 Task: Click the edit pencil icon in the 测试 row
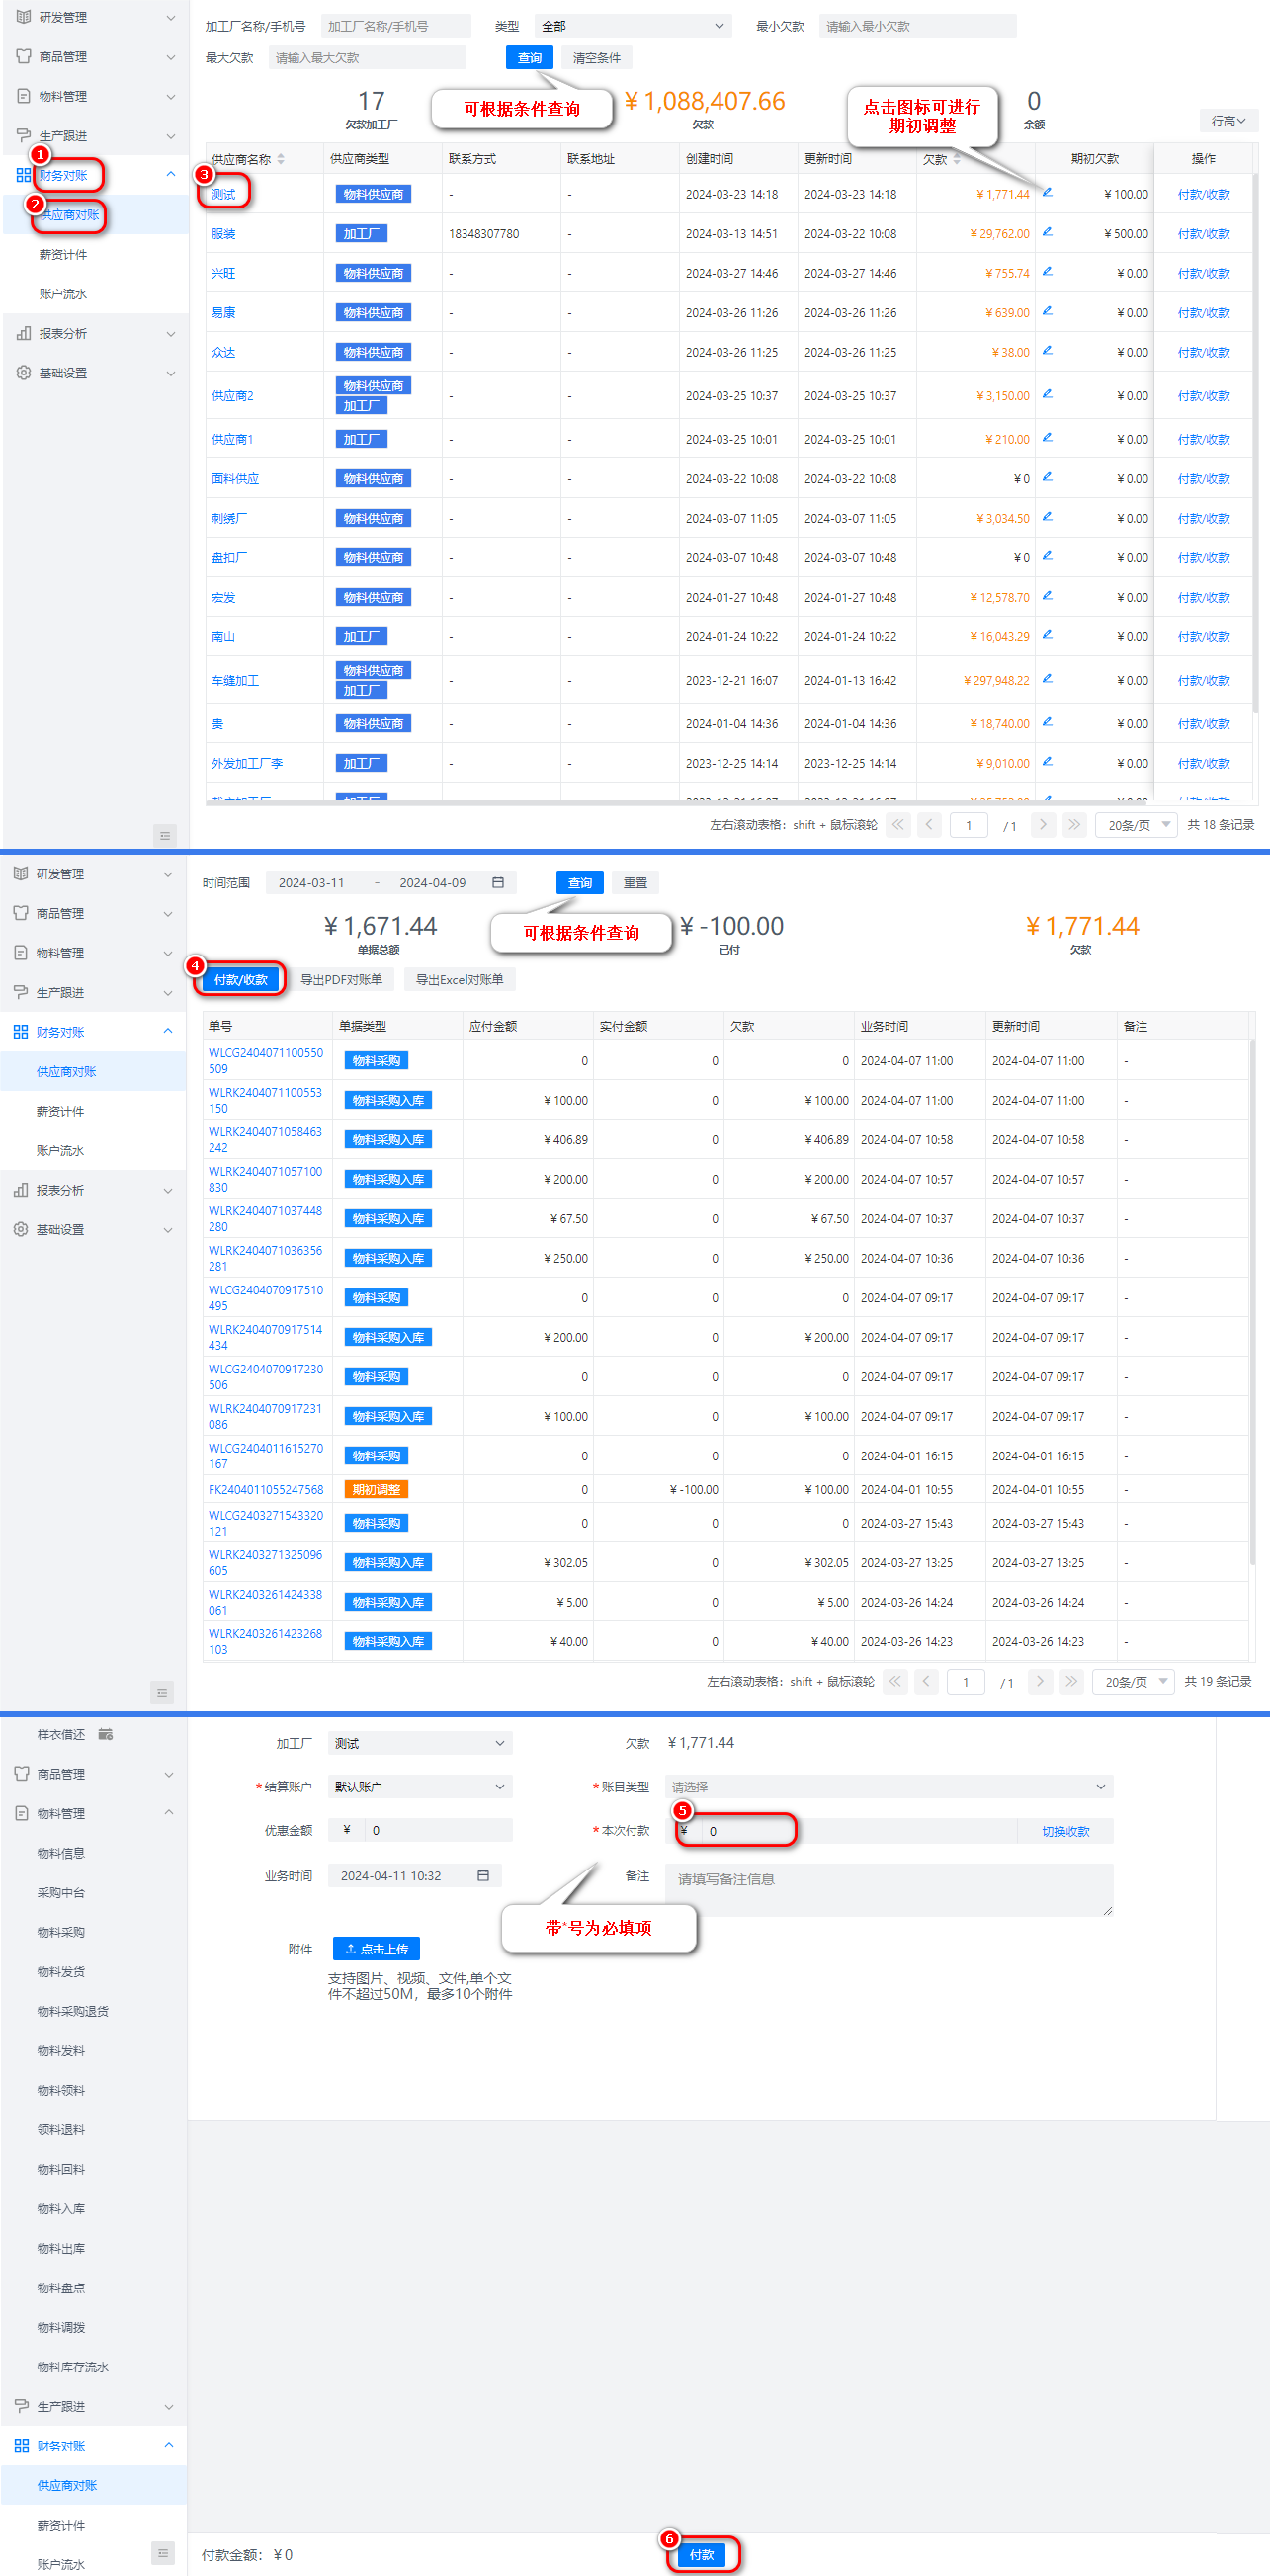tap(1047, 192)
